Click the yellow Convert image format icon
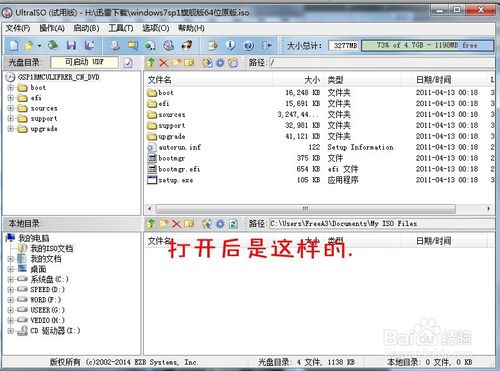 pyautogui.click(x=133, y=45)
